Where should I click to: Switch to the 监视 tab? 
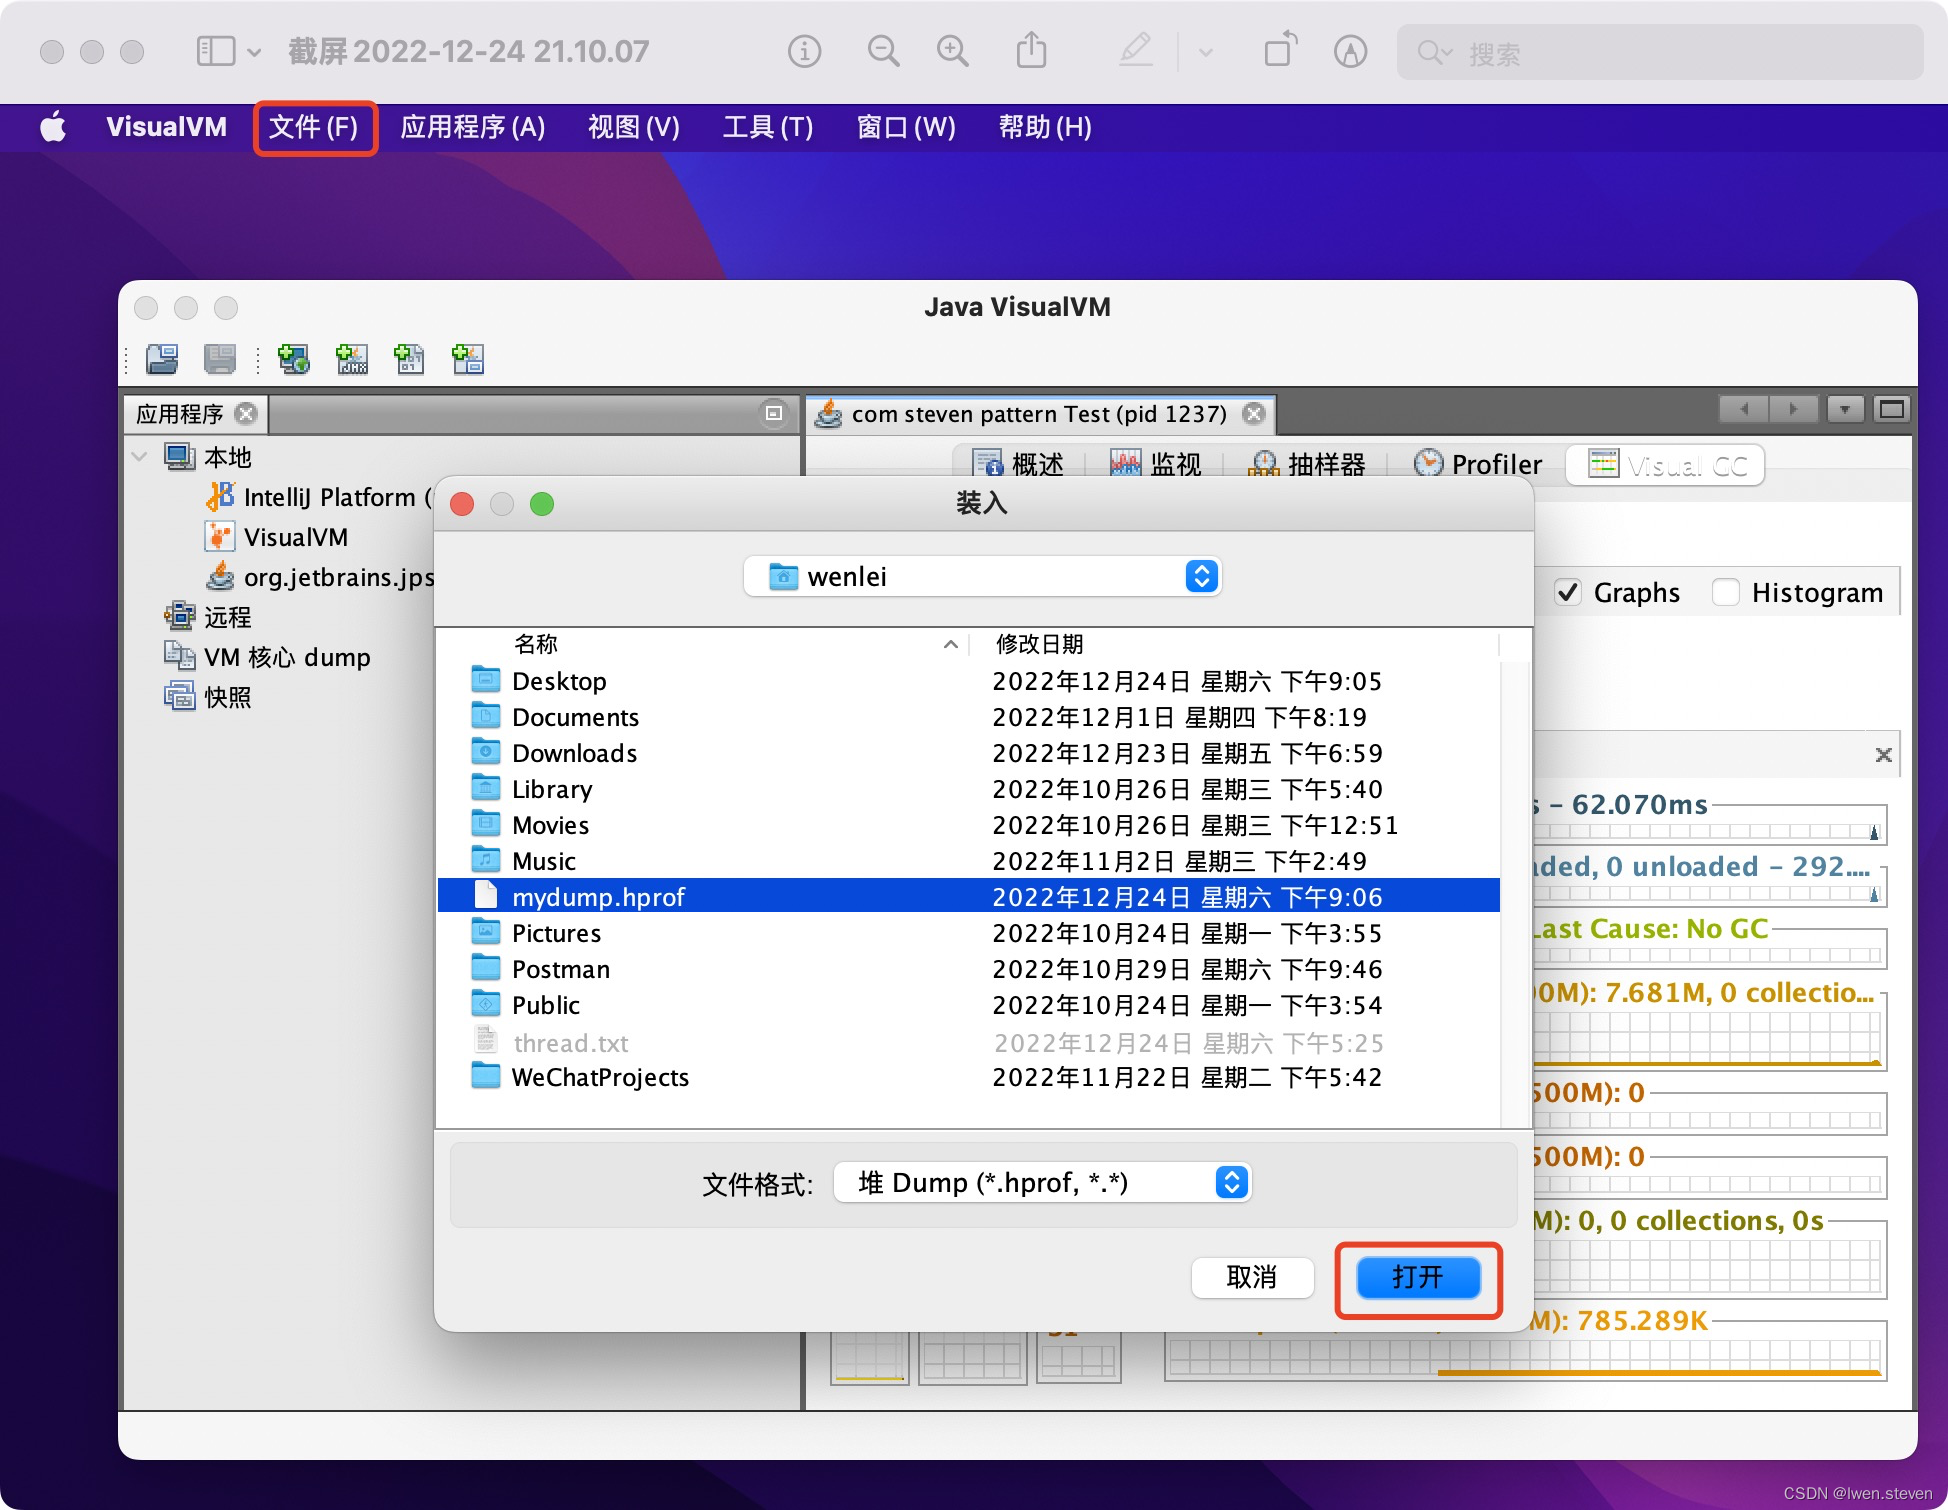tap(1156, 464)
